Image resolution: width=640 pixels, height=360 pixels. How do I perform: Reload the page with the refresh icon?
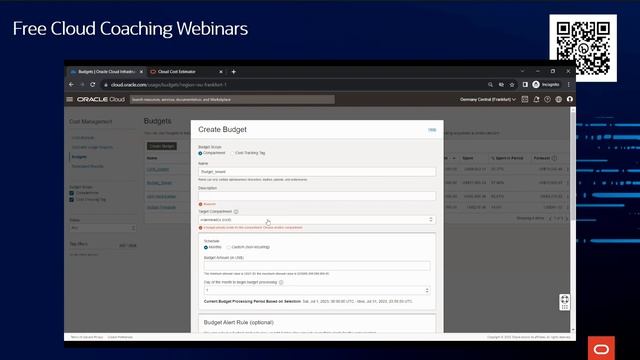[x=93, y=84]
